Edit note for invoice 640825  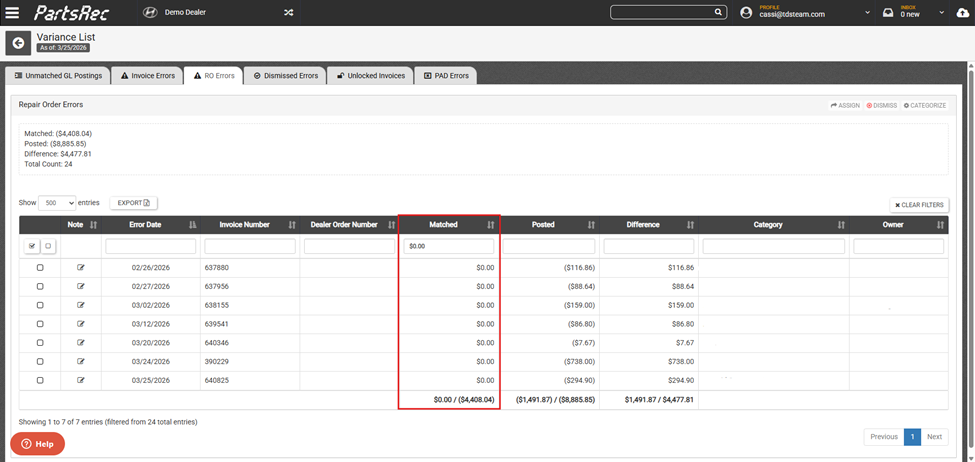[80, 379]
